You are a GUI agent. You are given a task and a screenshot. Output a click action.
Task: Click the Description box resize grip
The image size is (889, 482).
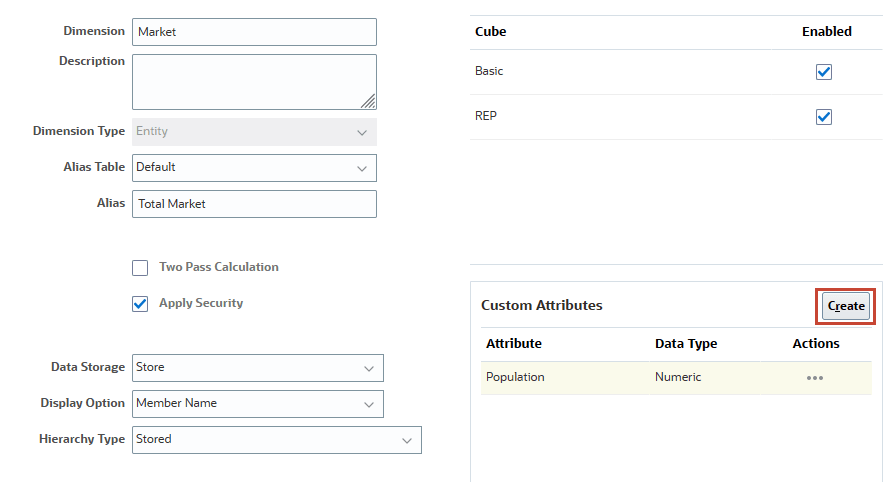click(368, 101)
